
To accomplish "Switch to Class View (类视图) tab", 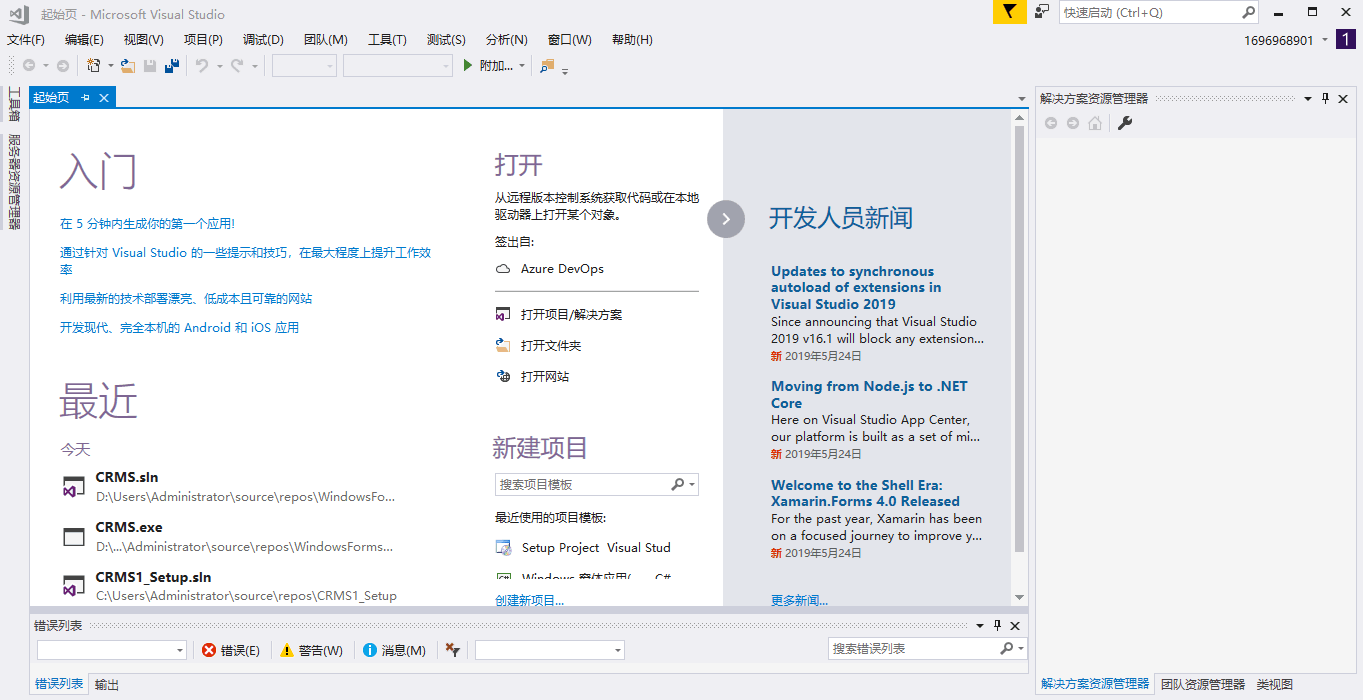I will click(1275, 685).
